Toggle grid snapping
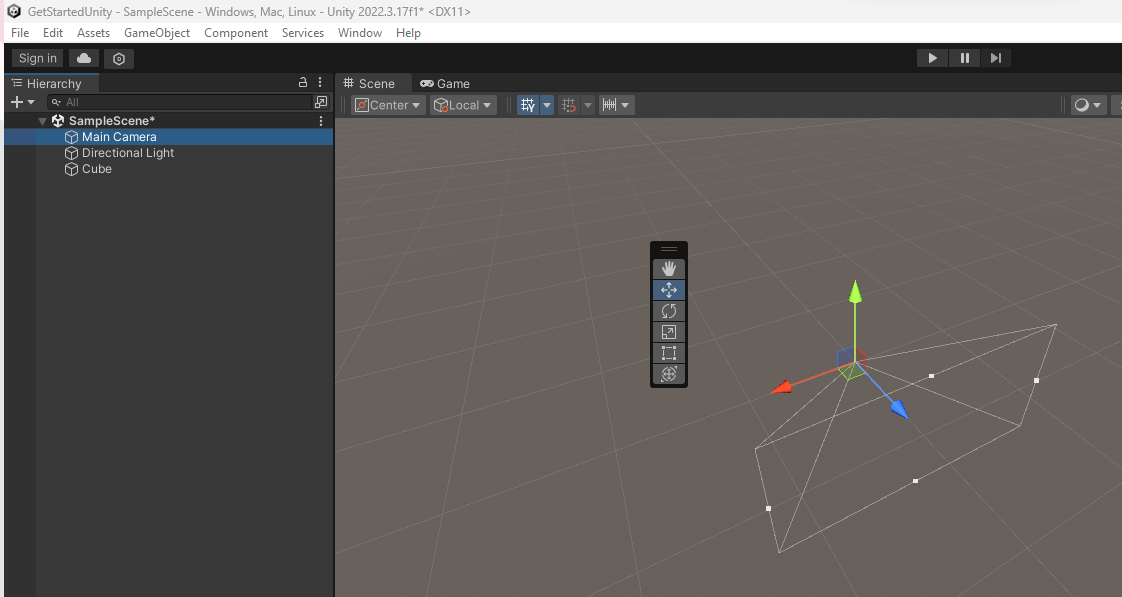This screenshot has height=597, width=1122. (x=569, y=105)
